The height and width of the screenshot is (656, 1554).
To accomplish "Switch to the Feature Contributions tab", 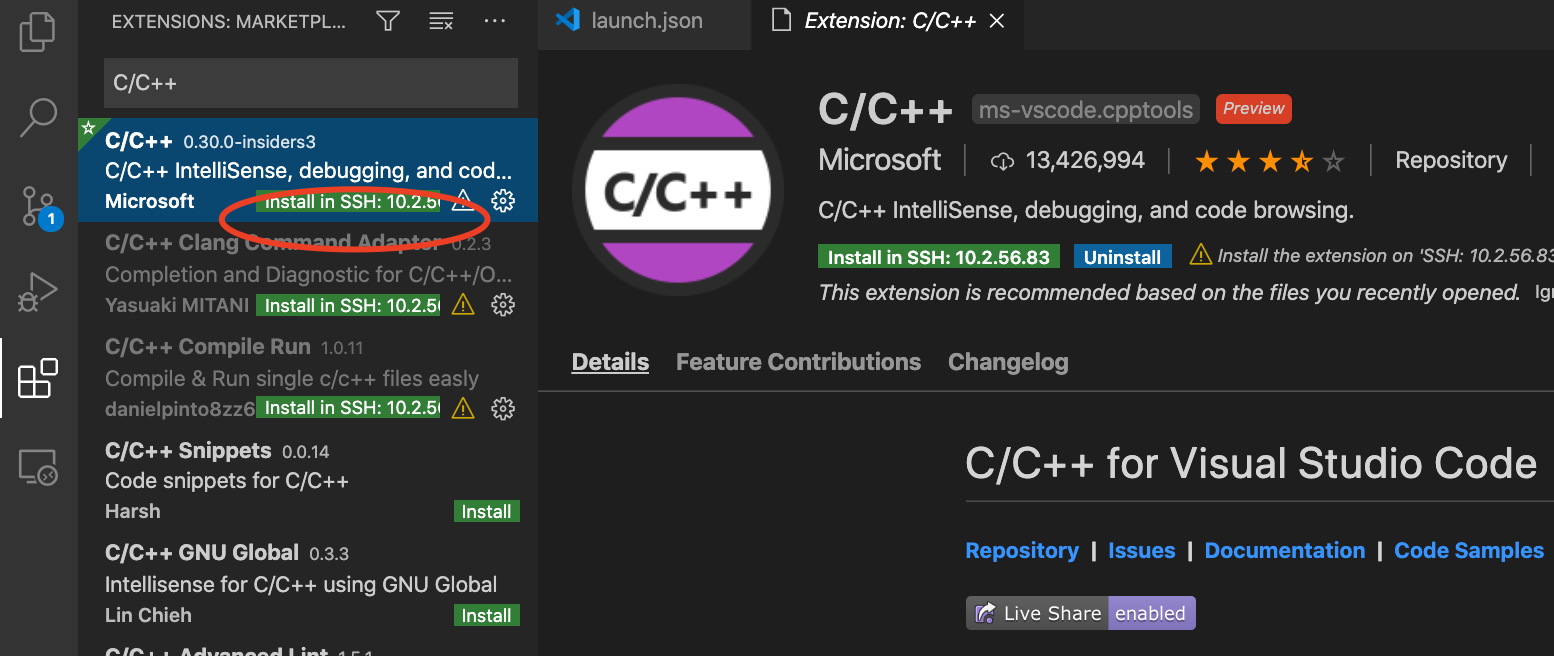I will [x=798, y=362].
